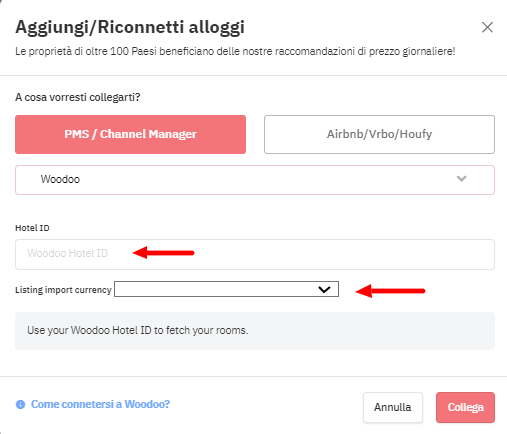This screenshot has height=434, width=507.
Task: Open the Woodoo PMS selection dropdown
Action: click(255, 180)
